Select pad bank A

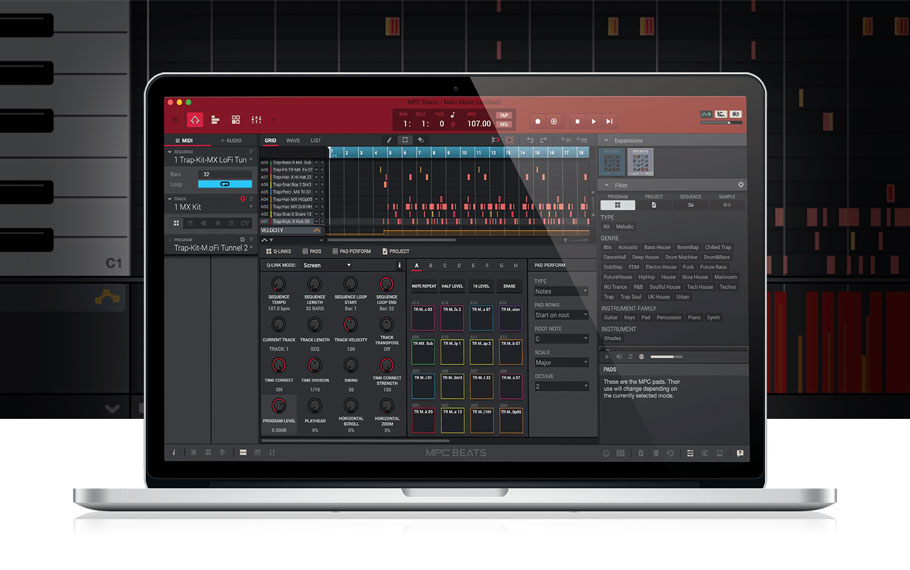point(416,266)
